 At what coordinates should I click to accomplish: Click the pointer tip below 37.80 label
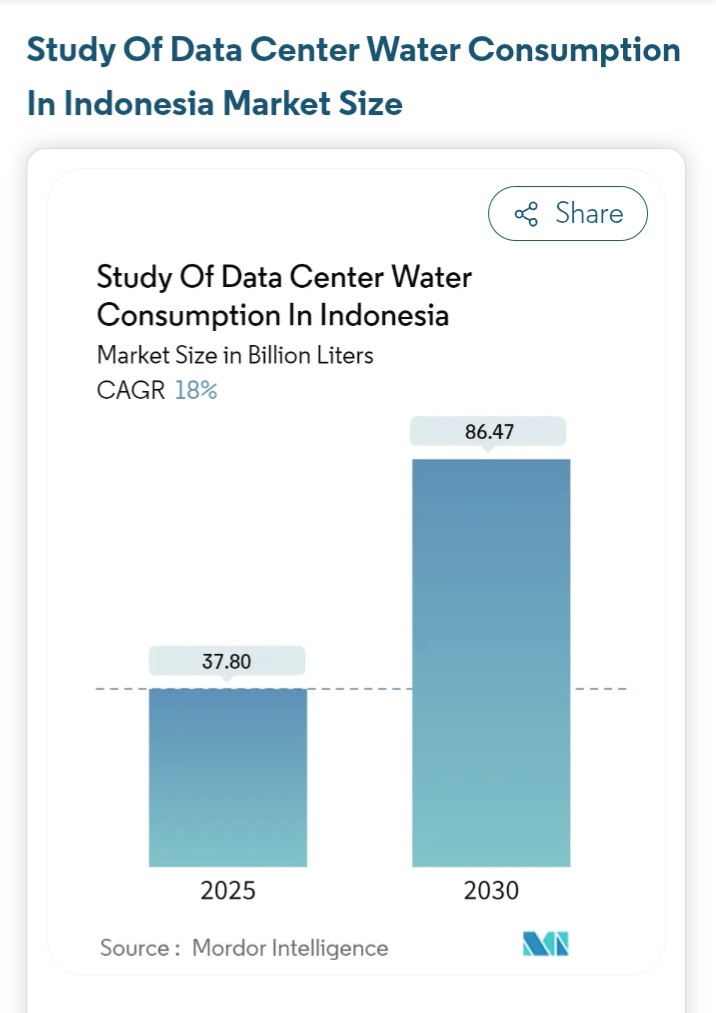(227, 680)
